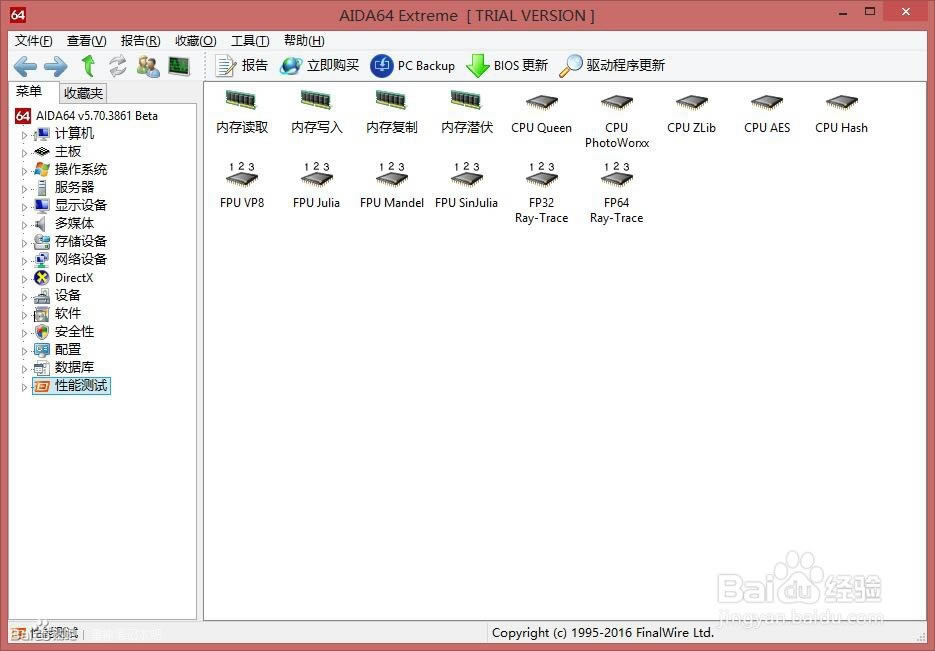Click the 驱动程序更新 driver update button
The height and width of the screenshot is (651, 935).
[612, 66]
